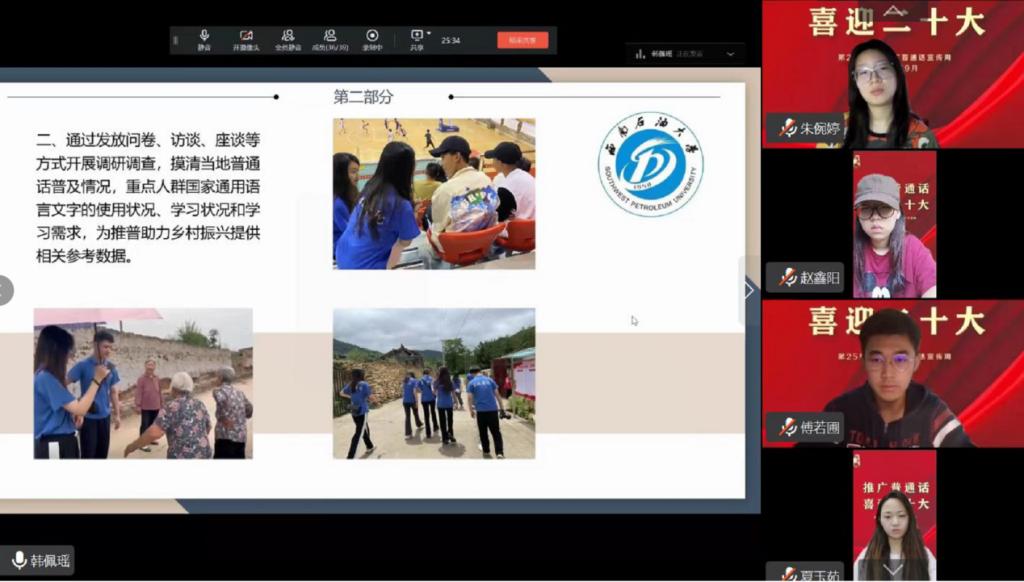Select 朱婉婷's video thumbnail
Screen dimensions: 1024x582
(x=892, y=75)
